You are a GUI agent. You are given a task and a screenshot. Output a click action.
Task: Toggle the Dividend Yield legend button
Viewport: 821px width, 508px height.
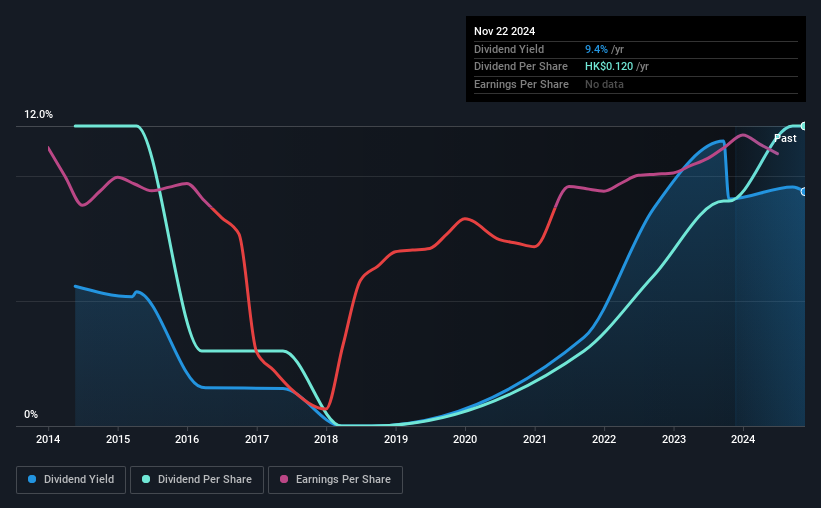pyautogui.click(x=71, y=480)
